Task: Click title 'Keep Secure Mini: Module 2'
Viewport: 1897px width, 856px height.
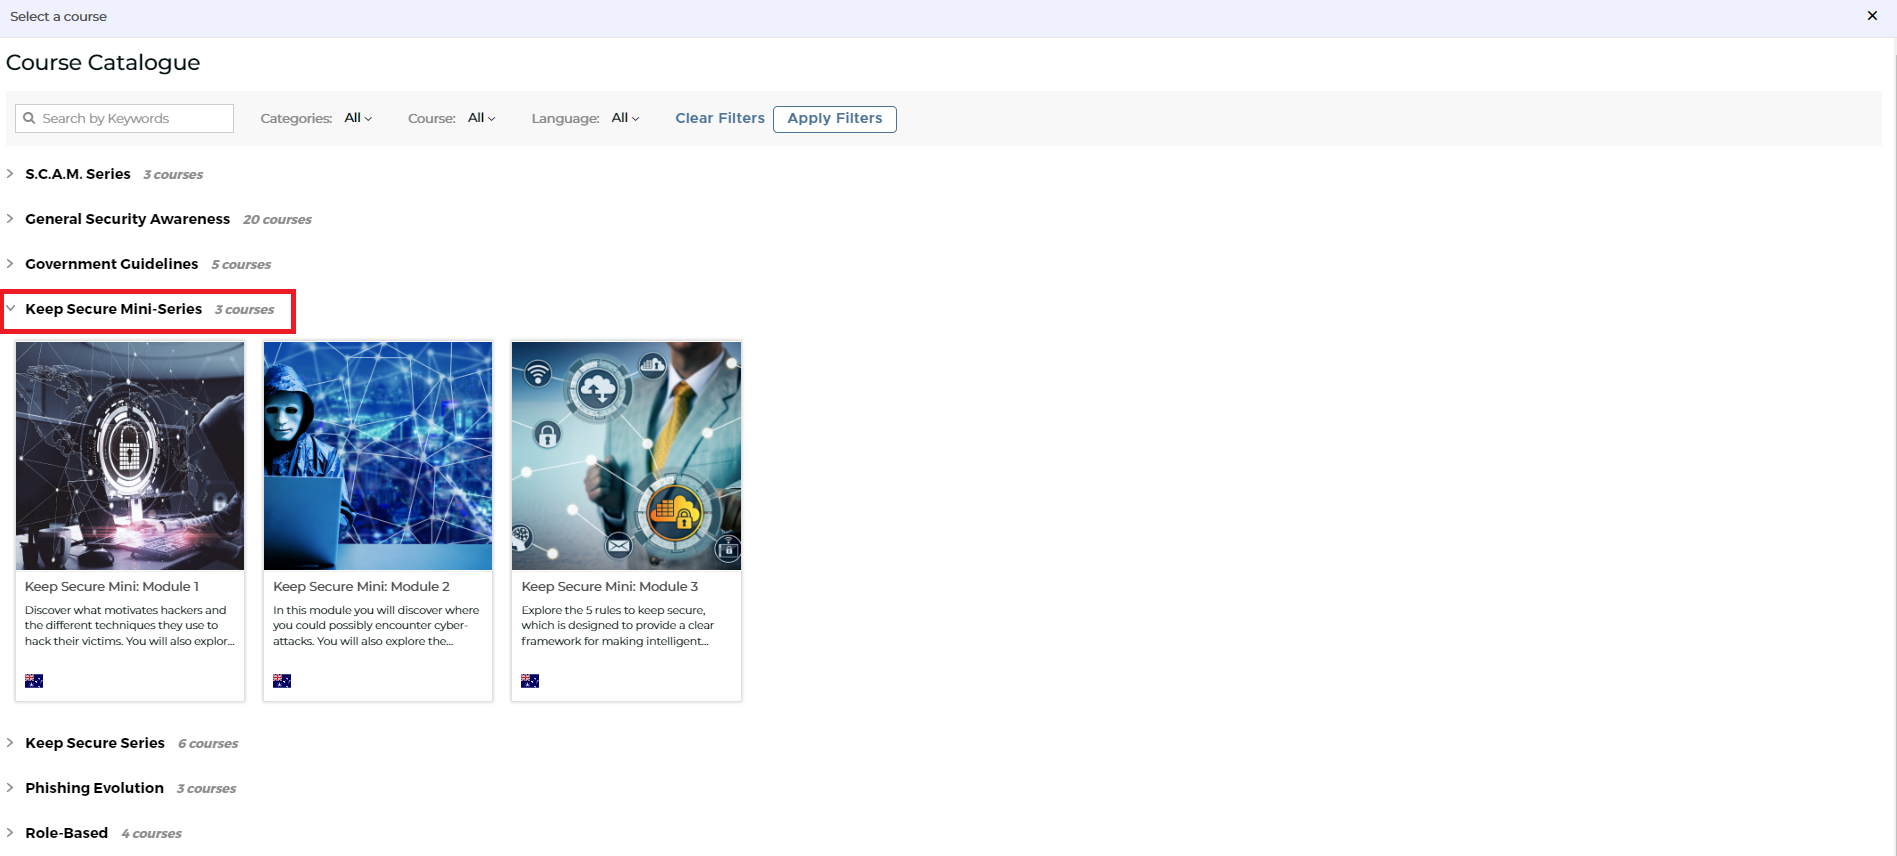Action: (361, 587)
